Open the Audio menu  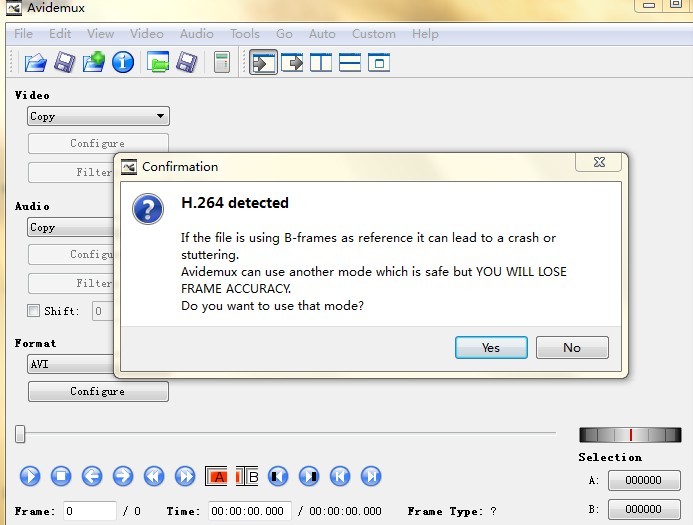click(197, 34)
